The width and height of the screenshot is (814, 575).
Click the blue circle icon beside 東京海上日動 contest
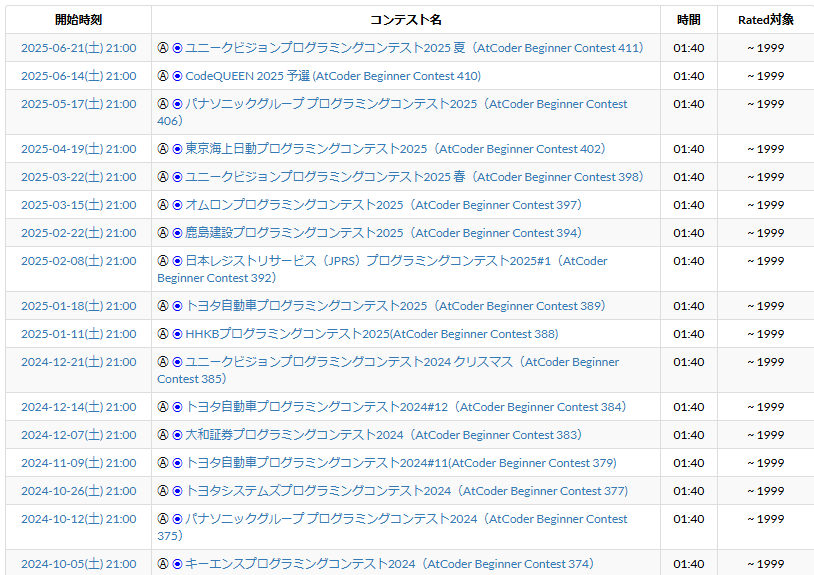point(177,149)
